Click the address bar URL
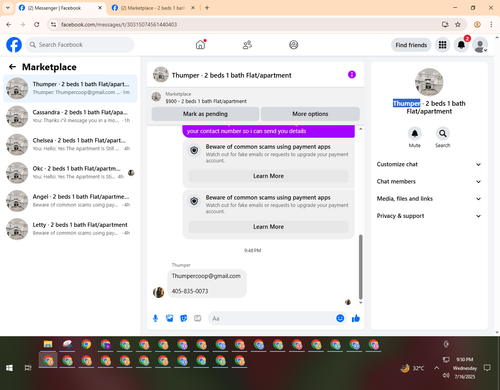 pyautogui.click(x=119, y=25)
